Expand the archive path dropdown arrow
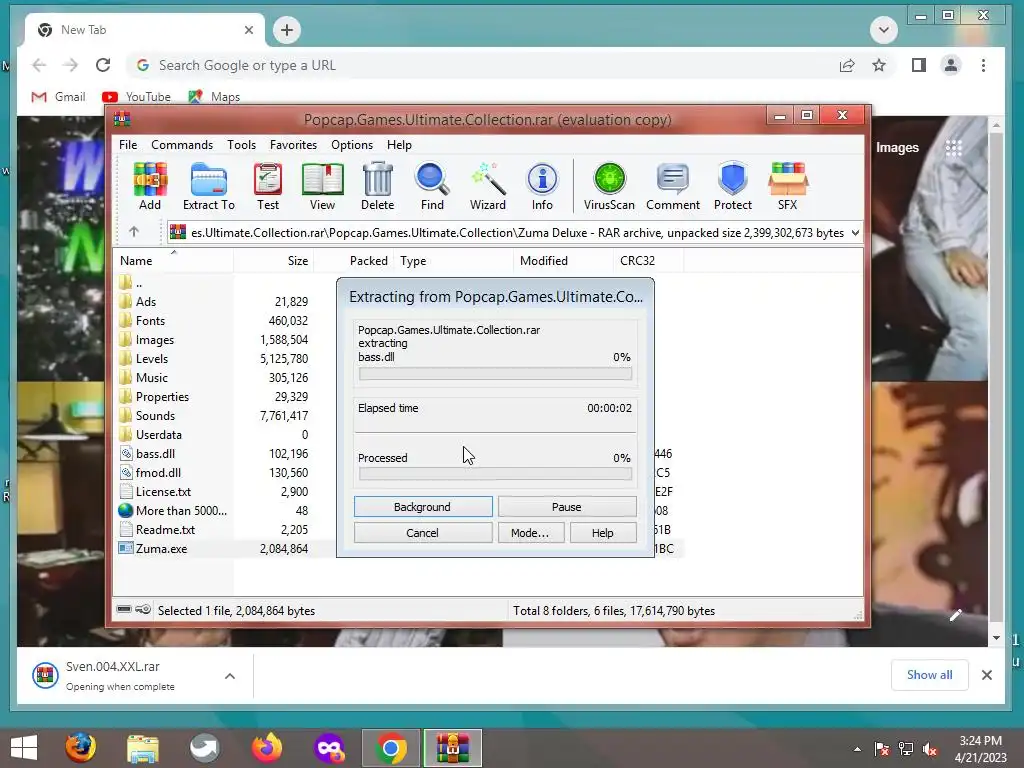The image size is (1024, 768). pyautogui.click(x=855, y=232)
